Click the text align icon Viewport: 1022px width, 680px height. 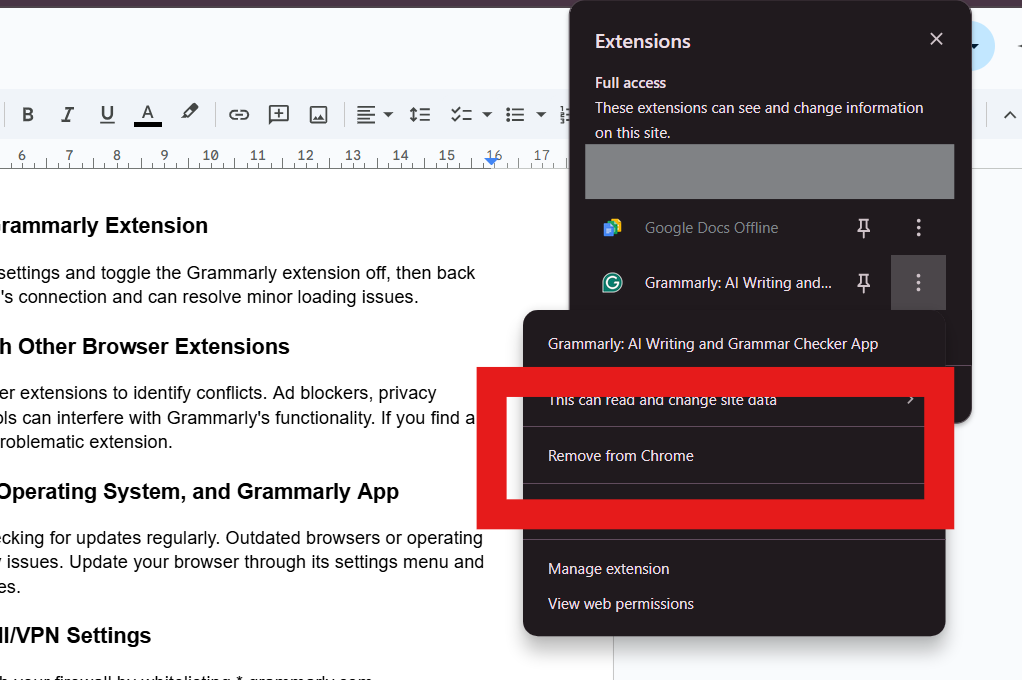point(366,115)
